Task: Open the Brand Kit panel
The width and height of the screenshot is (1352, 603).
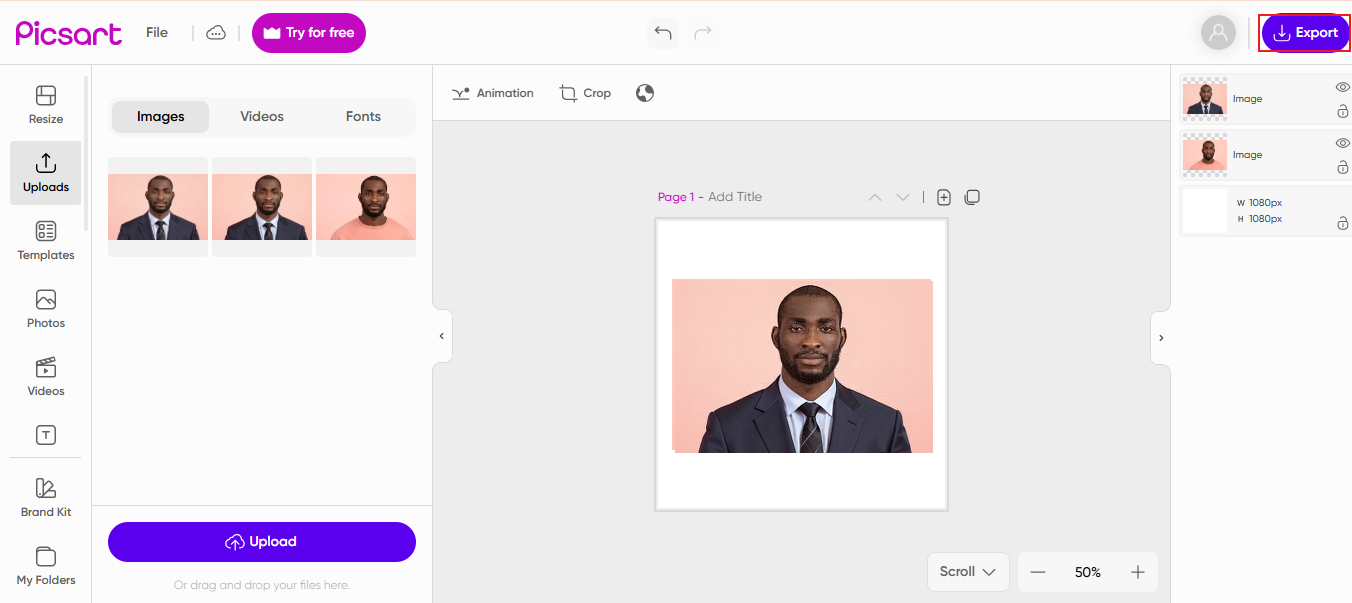Action: [45, 496]
